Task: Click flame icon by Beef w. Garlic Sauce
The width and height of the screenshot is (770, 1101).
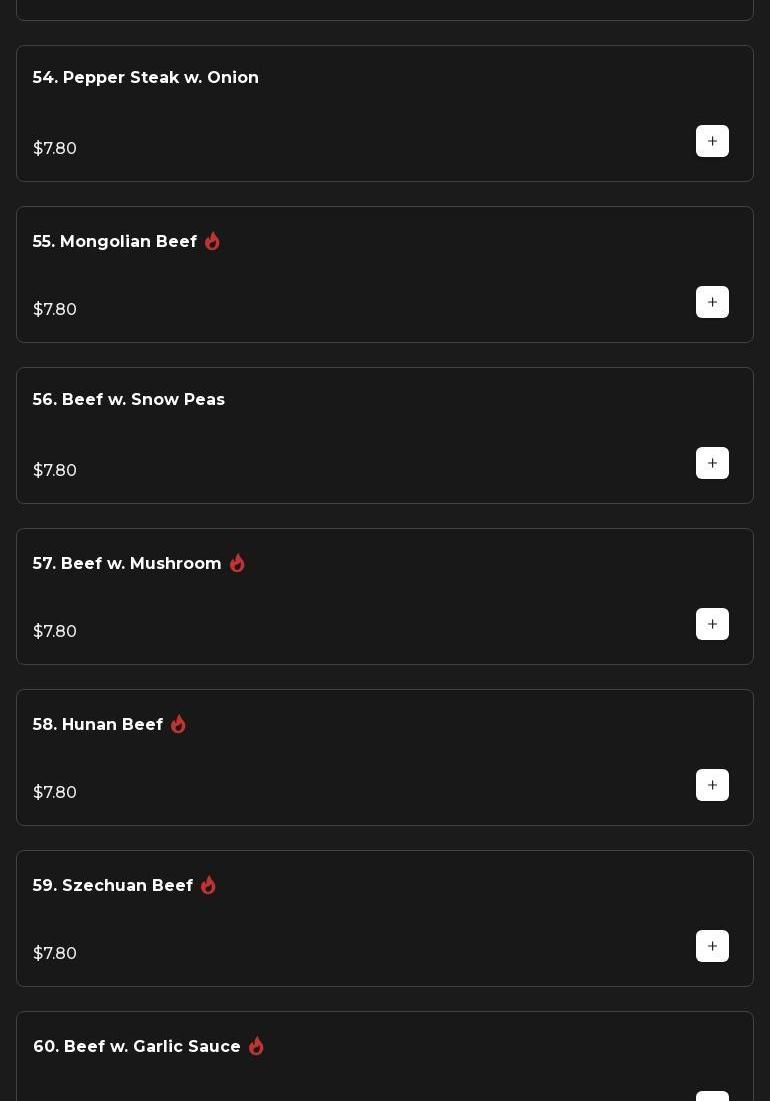Action: click(256, 1046)
